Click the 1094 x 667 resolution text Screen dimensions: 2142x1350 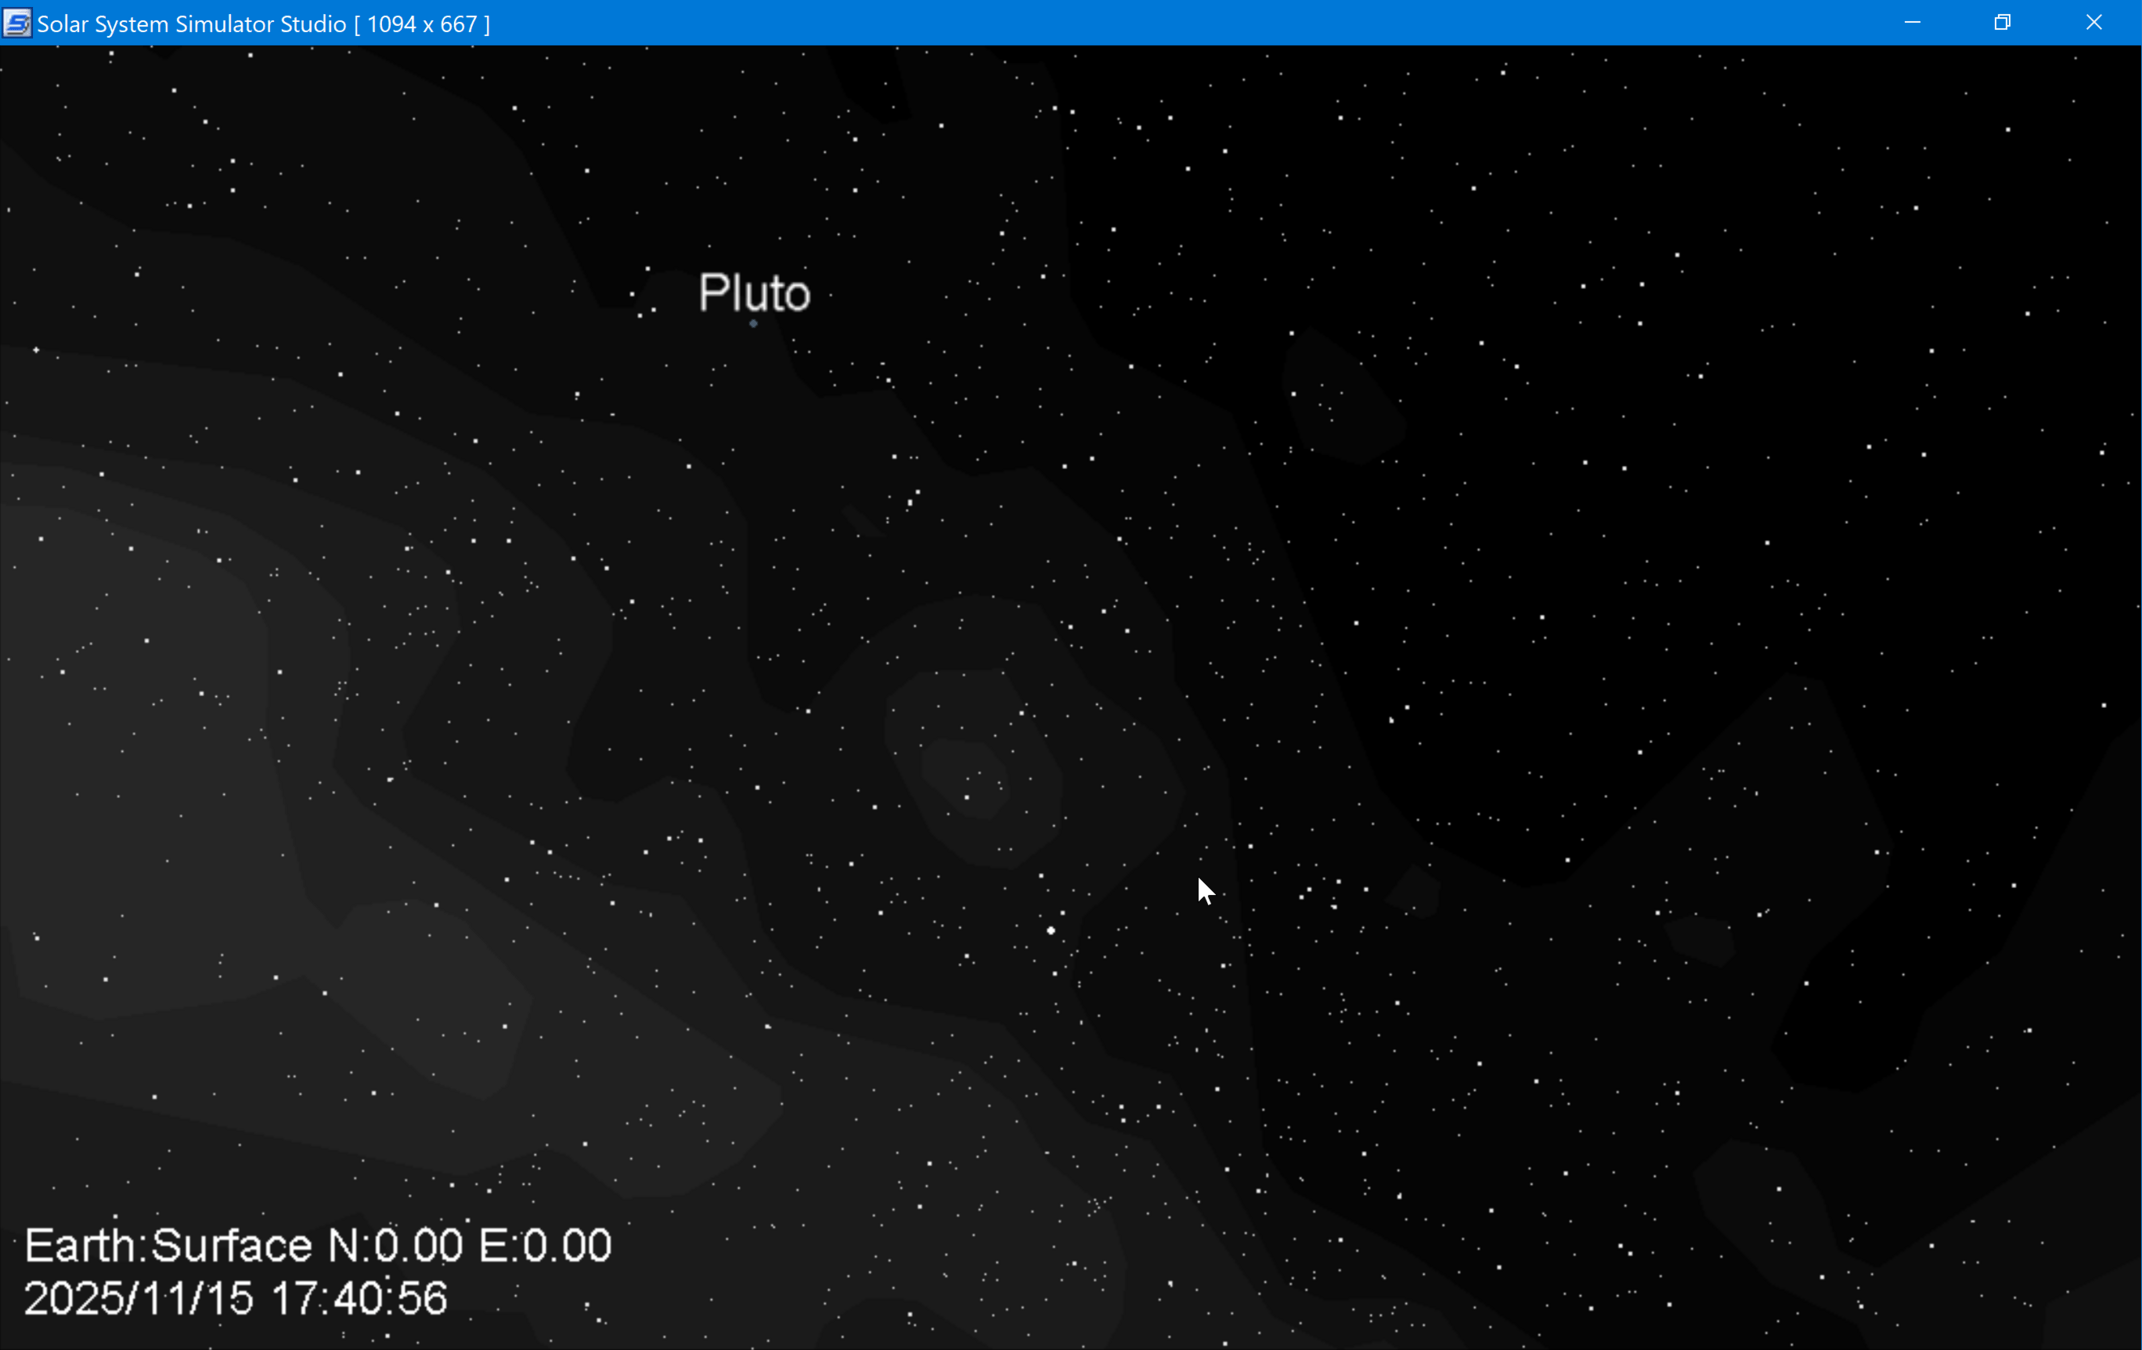click(422, 24)
